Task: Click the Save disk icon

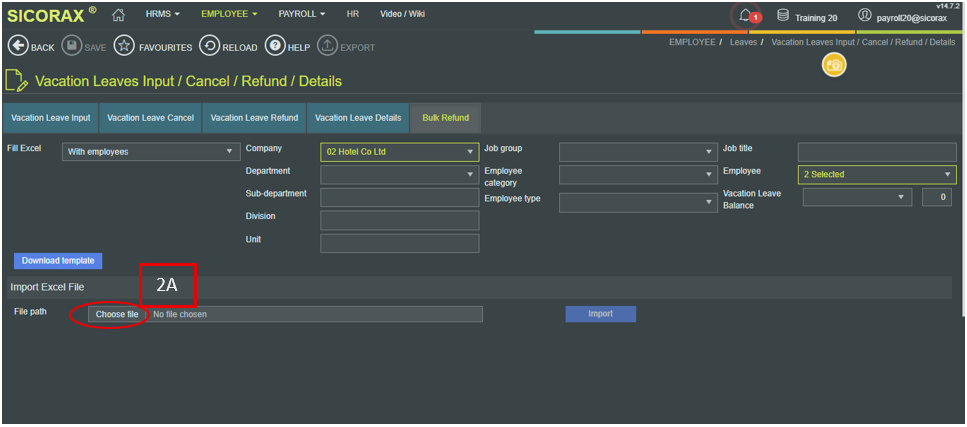Action: [72, 46]
